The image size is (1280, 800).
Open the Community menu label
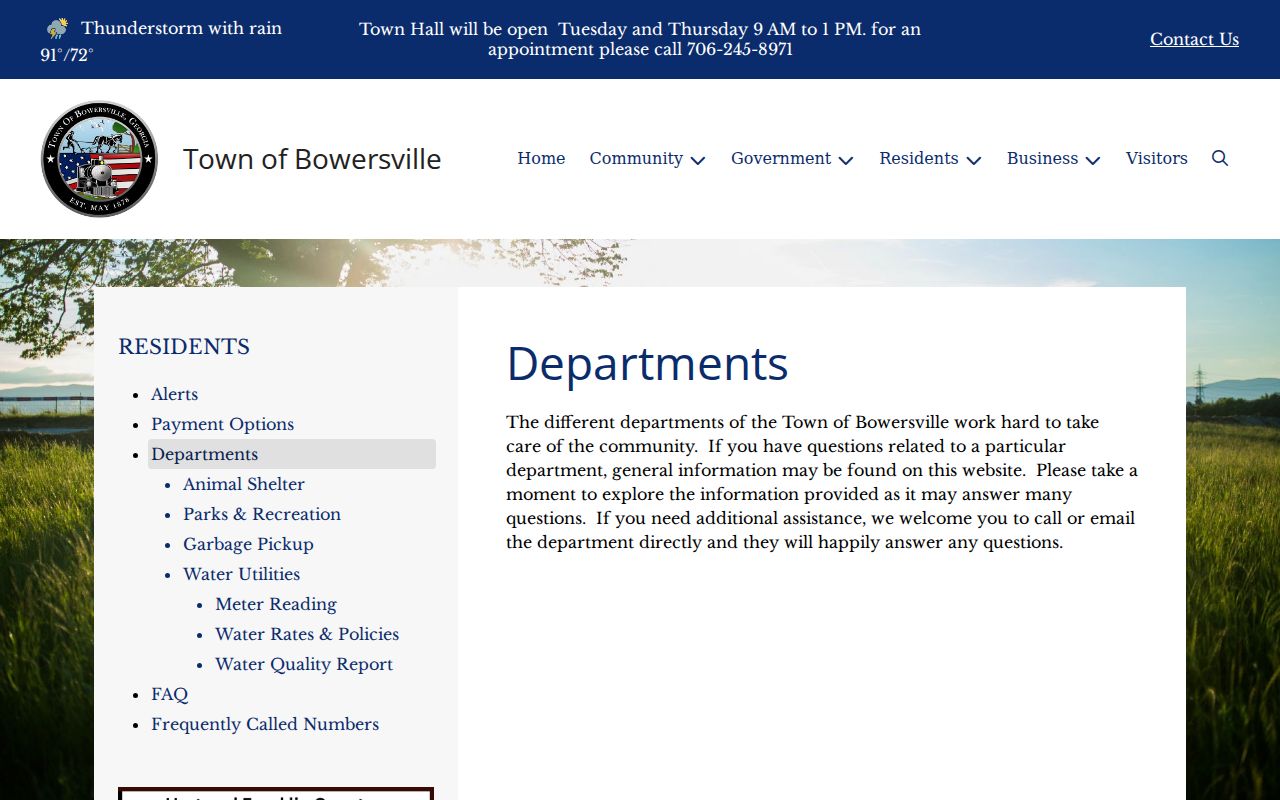tap(636, 158)
